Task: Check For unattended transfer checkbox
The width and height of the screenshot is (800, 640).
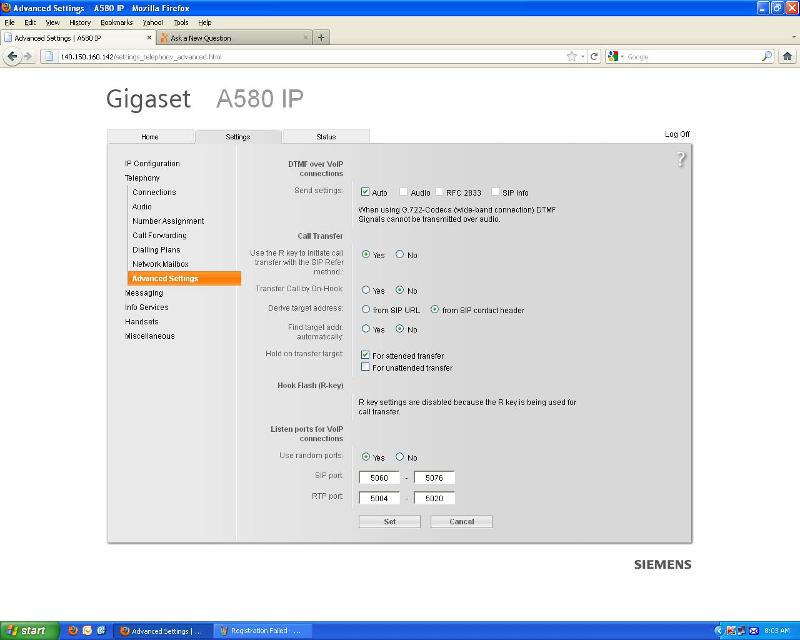Action: click(x=365, y=366)
